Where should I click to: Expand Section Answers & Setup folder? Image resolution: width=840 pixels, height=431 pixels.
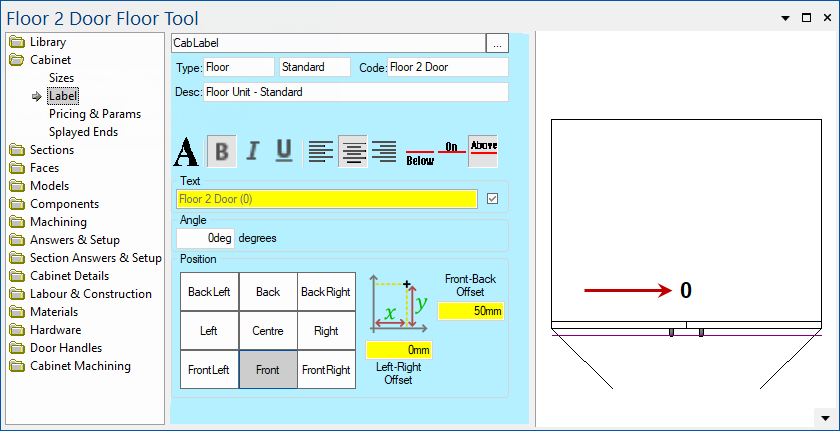(86, 258)
